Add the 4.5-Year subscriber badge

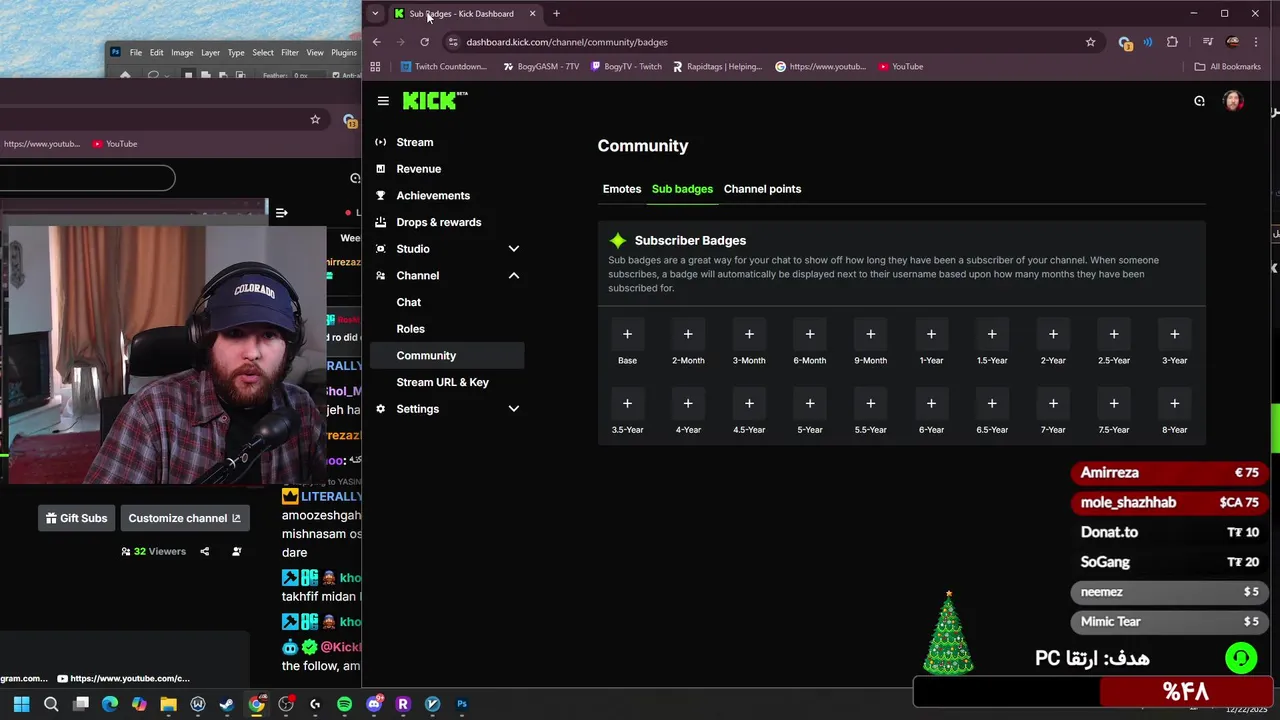pos(749,404)
